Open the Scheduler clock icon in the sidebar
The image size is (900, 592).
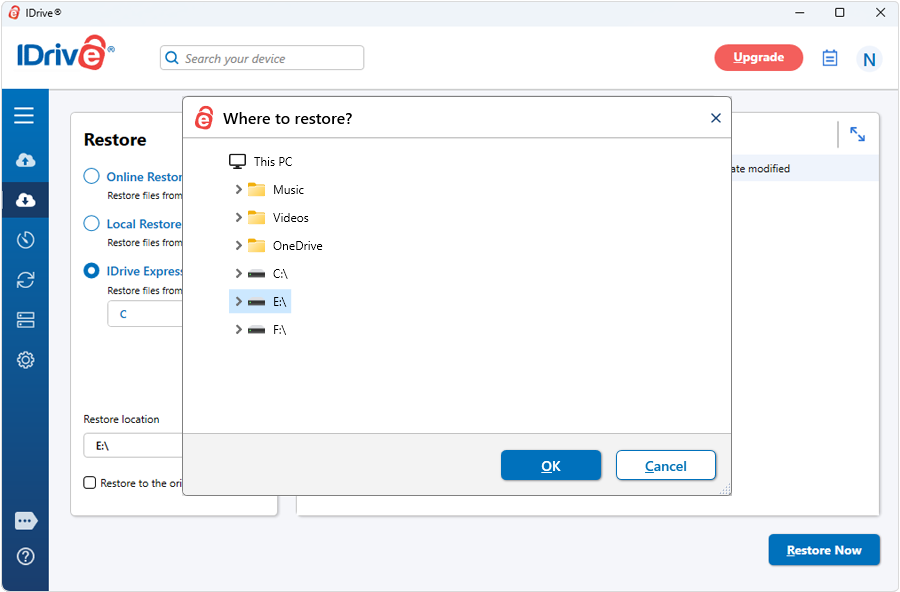coord(25,239)
